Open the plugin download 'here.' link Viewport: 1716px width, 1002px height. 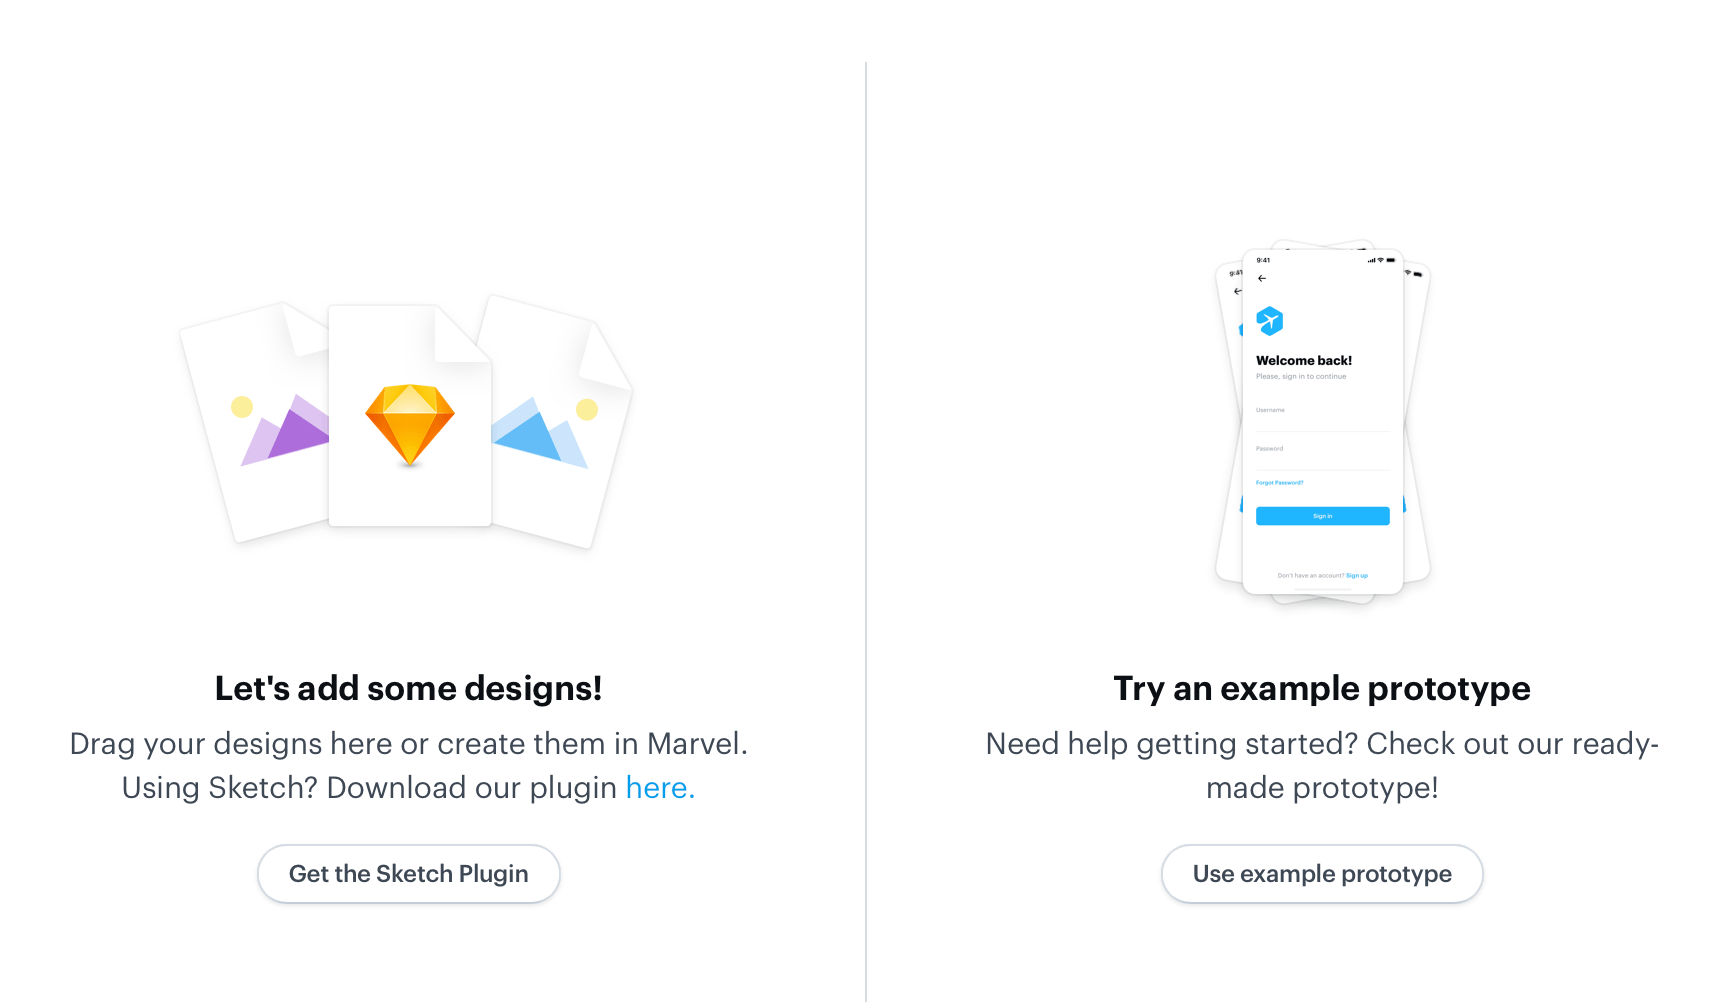click(658, 788)
